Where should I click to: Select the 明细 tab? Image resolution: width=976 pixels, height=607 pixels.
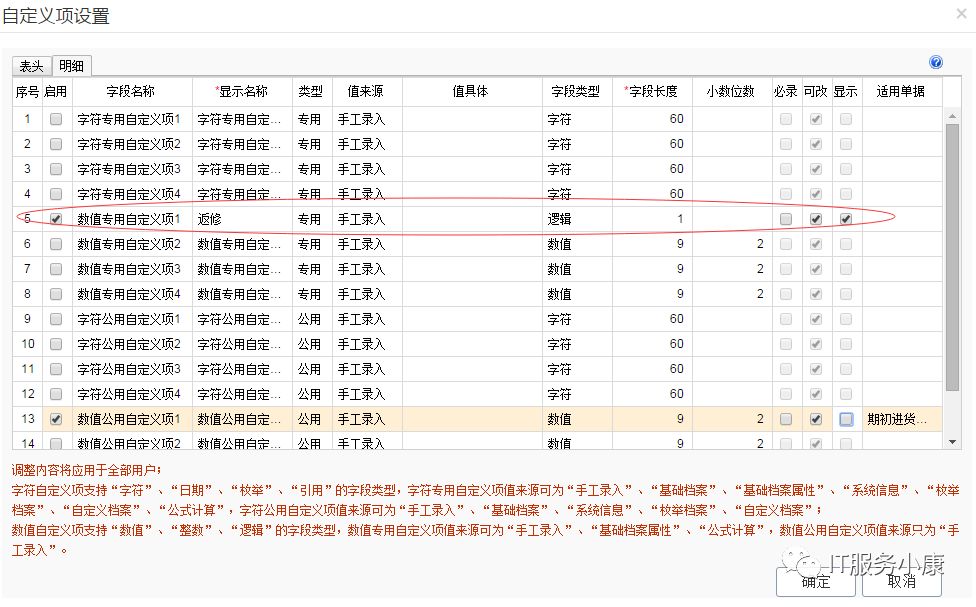click(x=72, y=66)
